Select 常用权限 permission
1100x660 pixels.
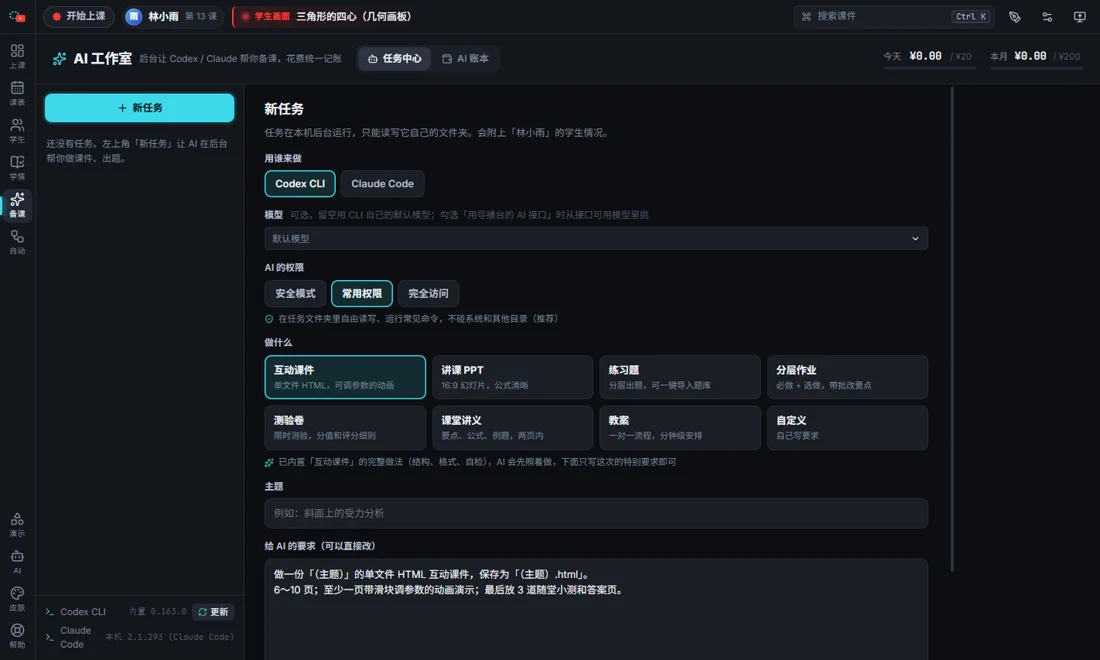[x=361, y=293]
